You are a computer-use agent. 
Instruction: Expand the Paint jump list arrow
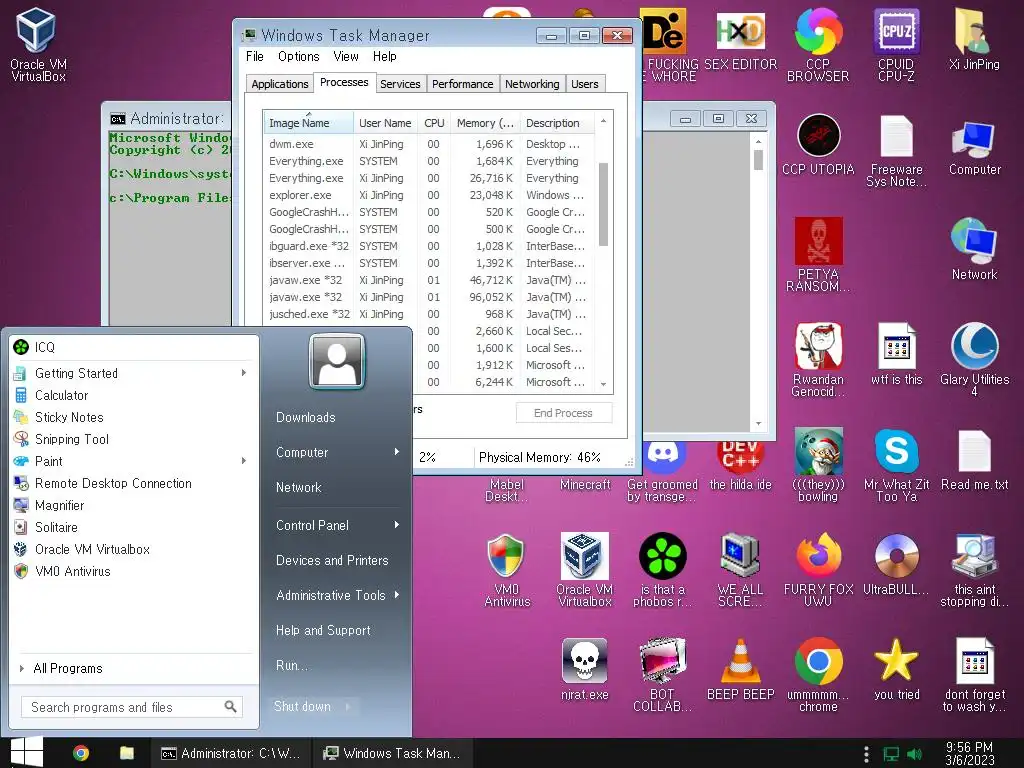pyautogui.click(x=244, y=460)
